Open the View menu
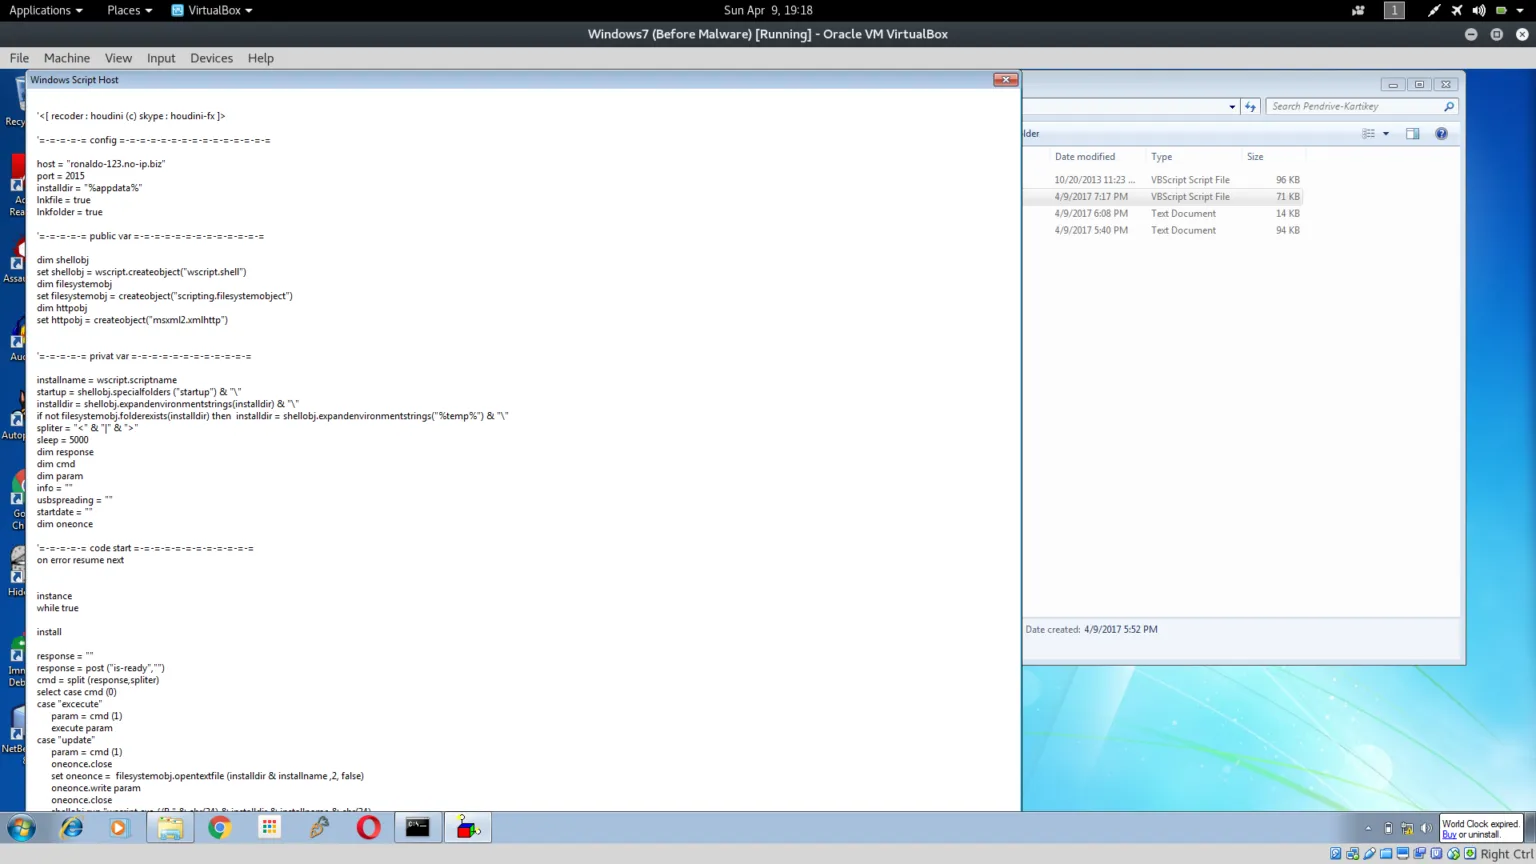Image resolution: width=1536 pixels, height=864 pixels. point(118,58)
